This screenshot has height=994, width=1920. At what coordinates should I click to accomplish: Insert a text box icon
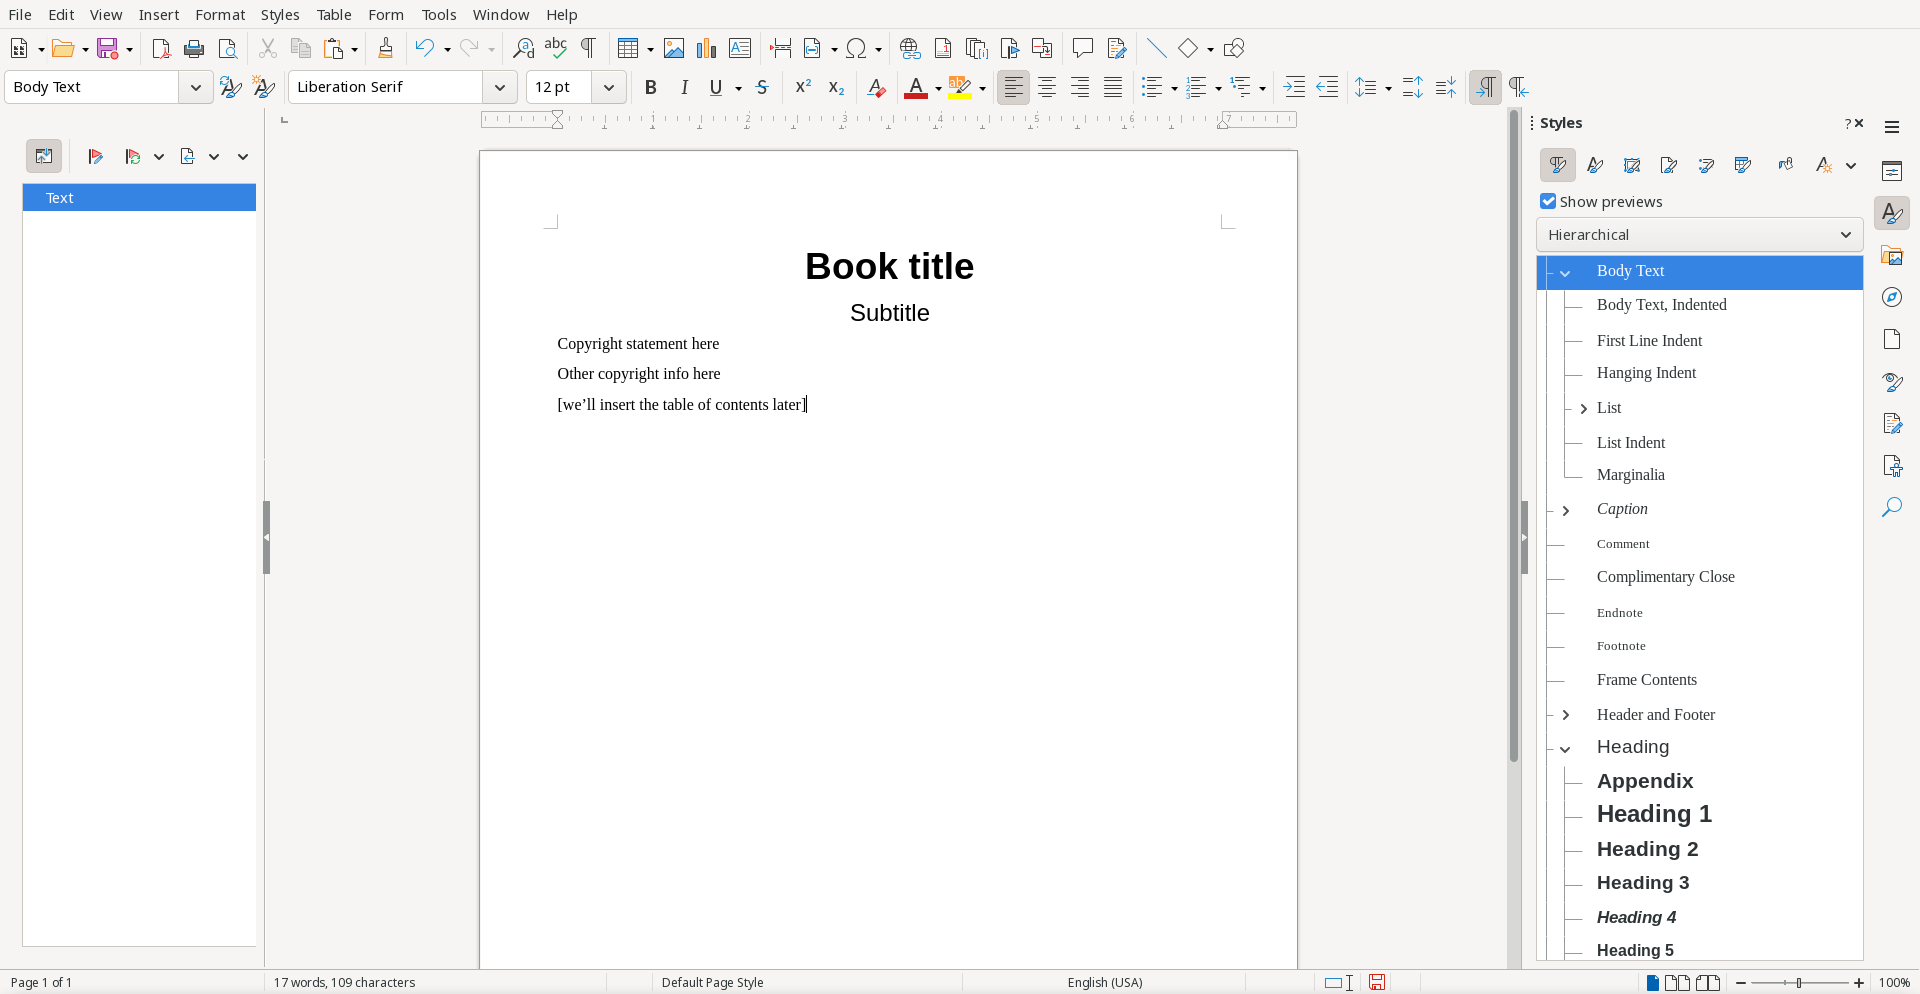pyautogui.click(x=740, y=48)
